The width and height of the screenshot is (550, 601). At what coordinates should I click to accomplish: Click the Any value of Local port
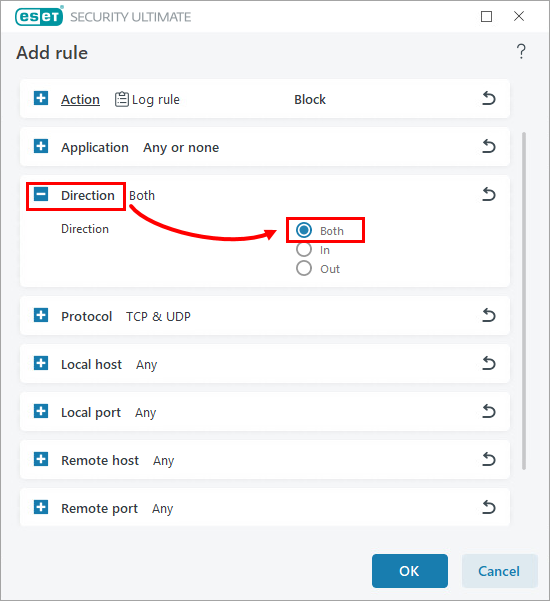(146, 413)
